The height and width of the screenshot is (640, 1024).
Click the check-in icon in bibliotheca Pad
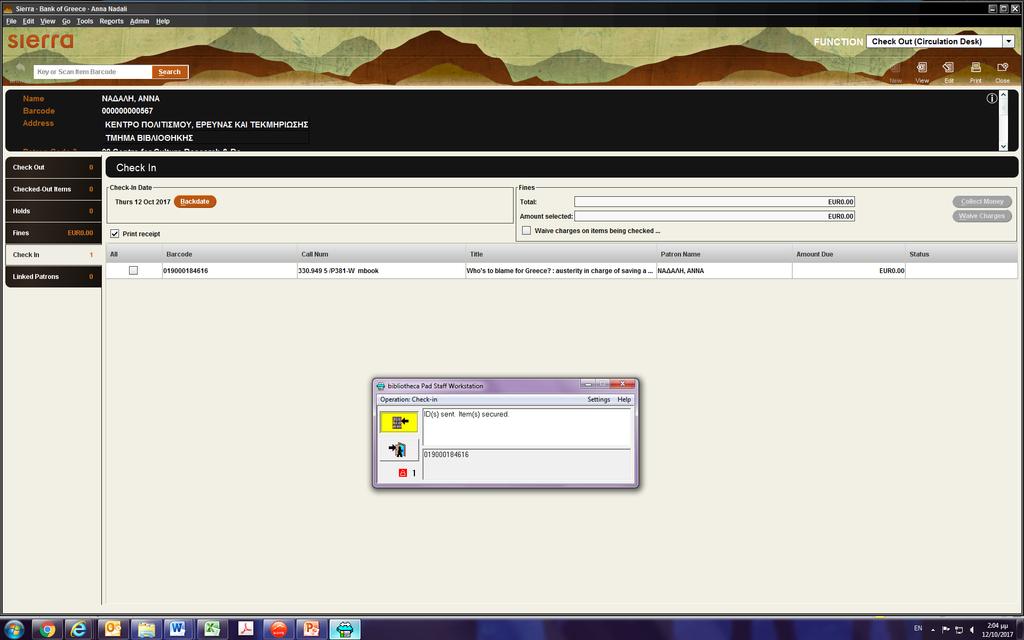399,422
